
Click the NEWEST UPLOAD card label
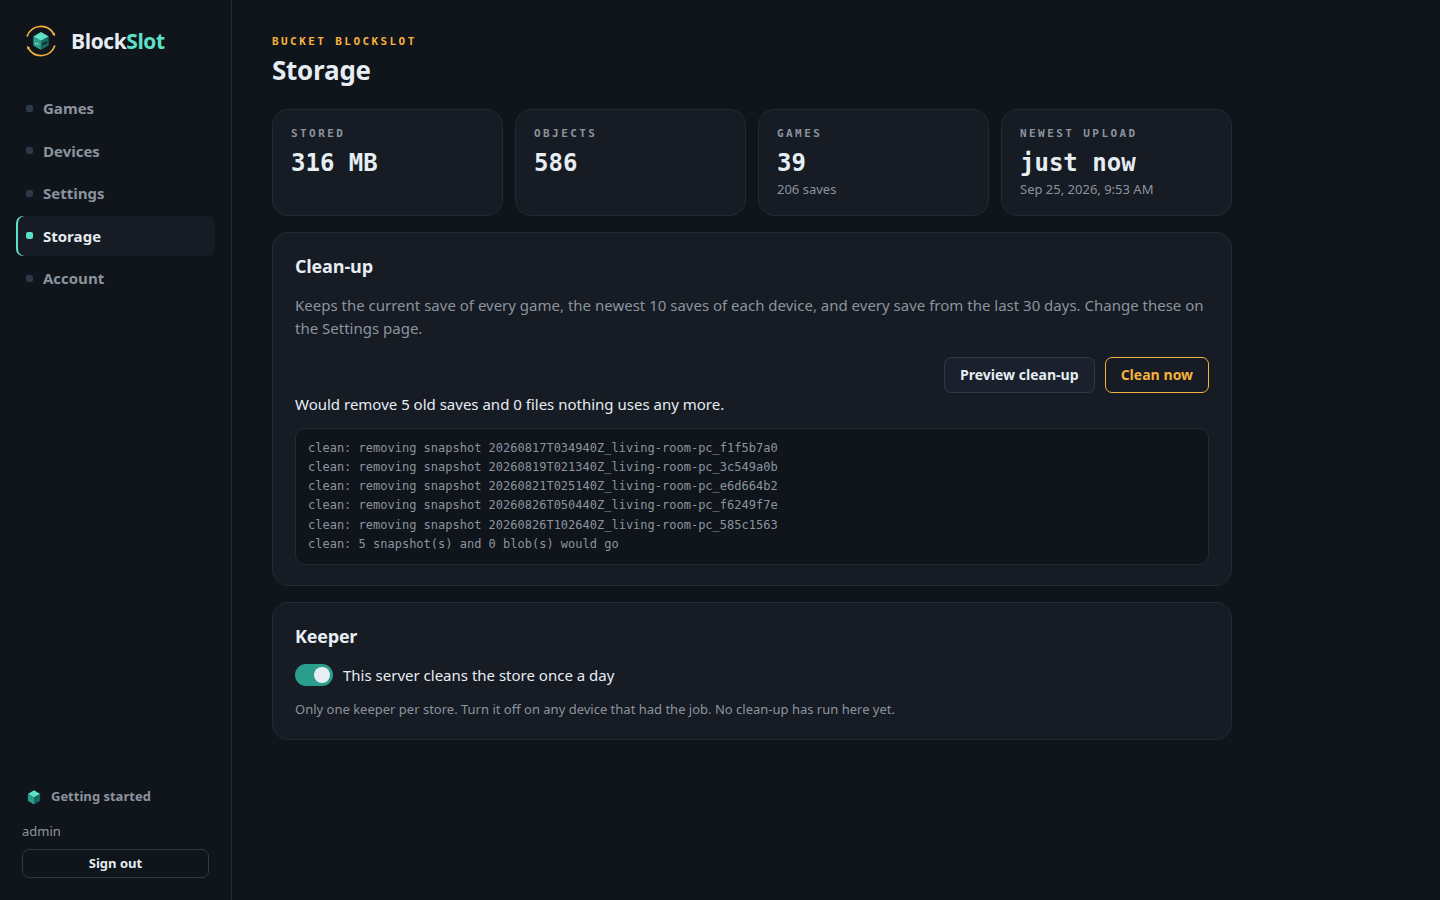pyautogui.click(x=1078, y=133)
